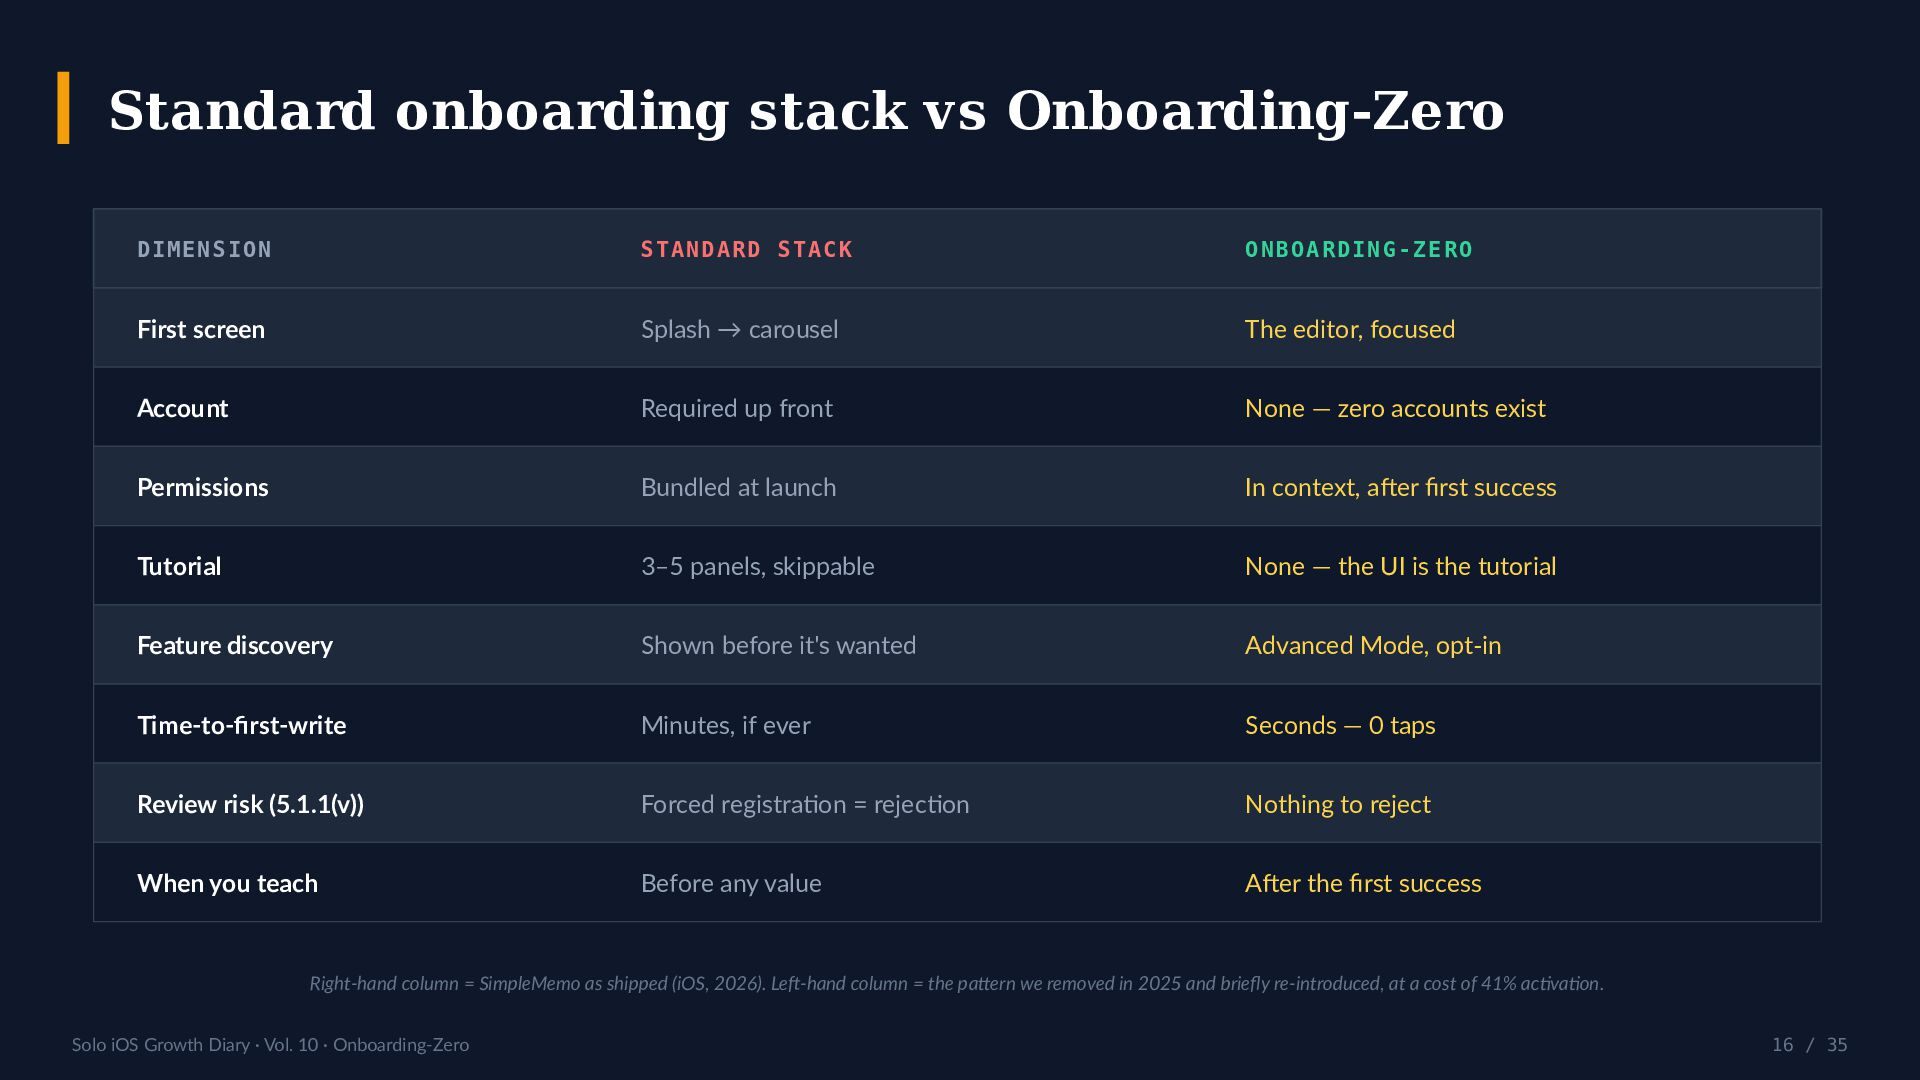The image size is (1920, 1080).
Task: Click the 'Review risk (5.1.1(v))' label
Action: [x=250, y=804]
